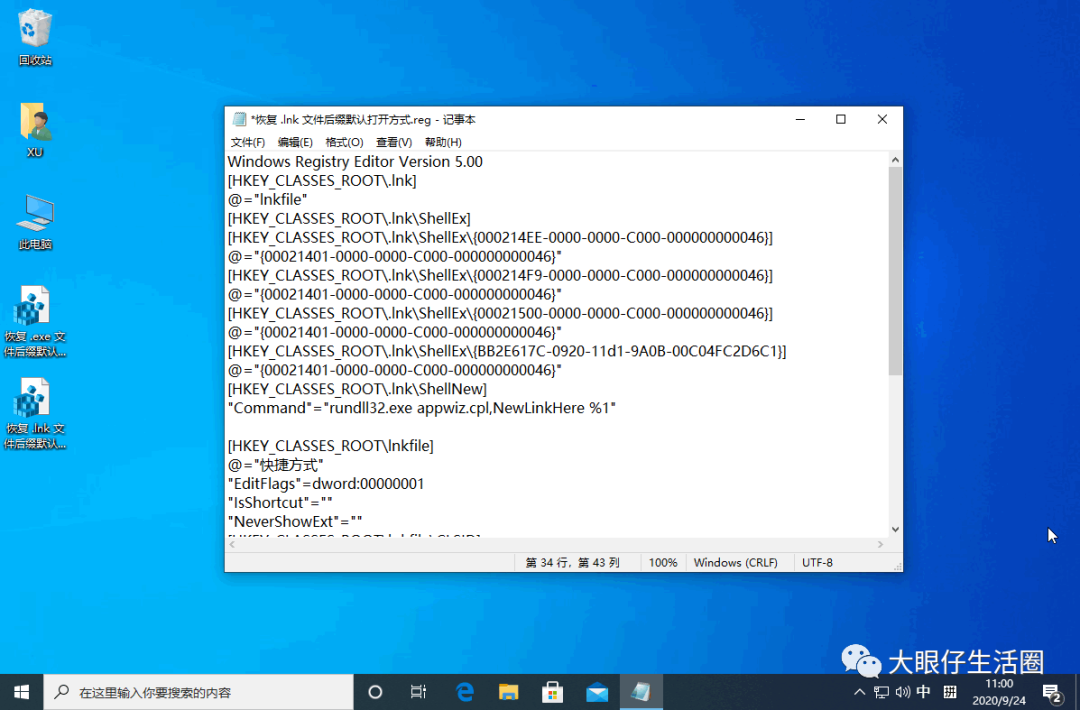The height and width of the screenshot is (710, 1080).
Task: Click the vertical scrollbar thumb in Notepad
Action: pyautogui.click(x=895, y=271)
